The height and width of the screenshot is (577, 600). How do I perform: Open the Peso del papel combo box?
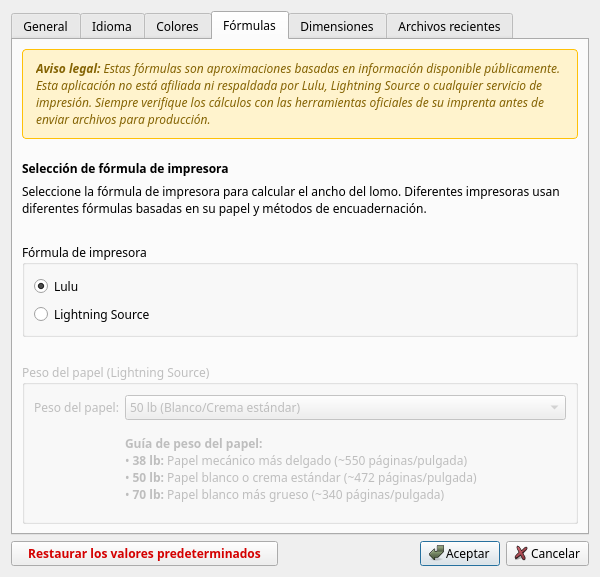coord(345,408)
